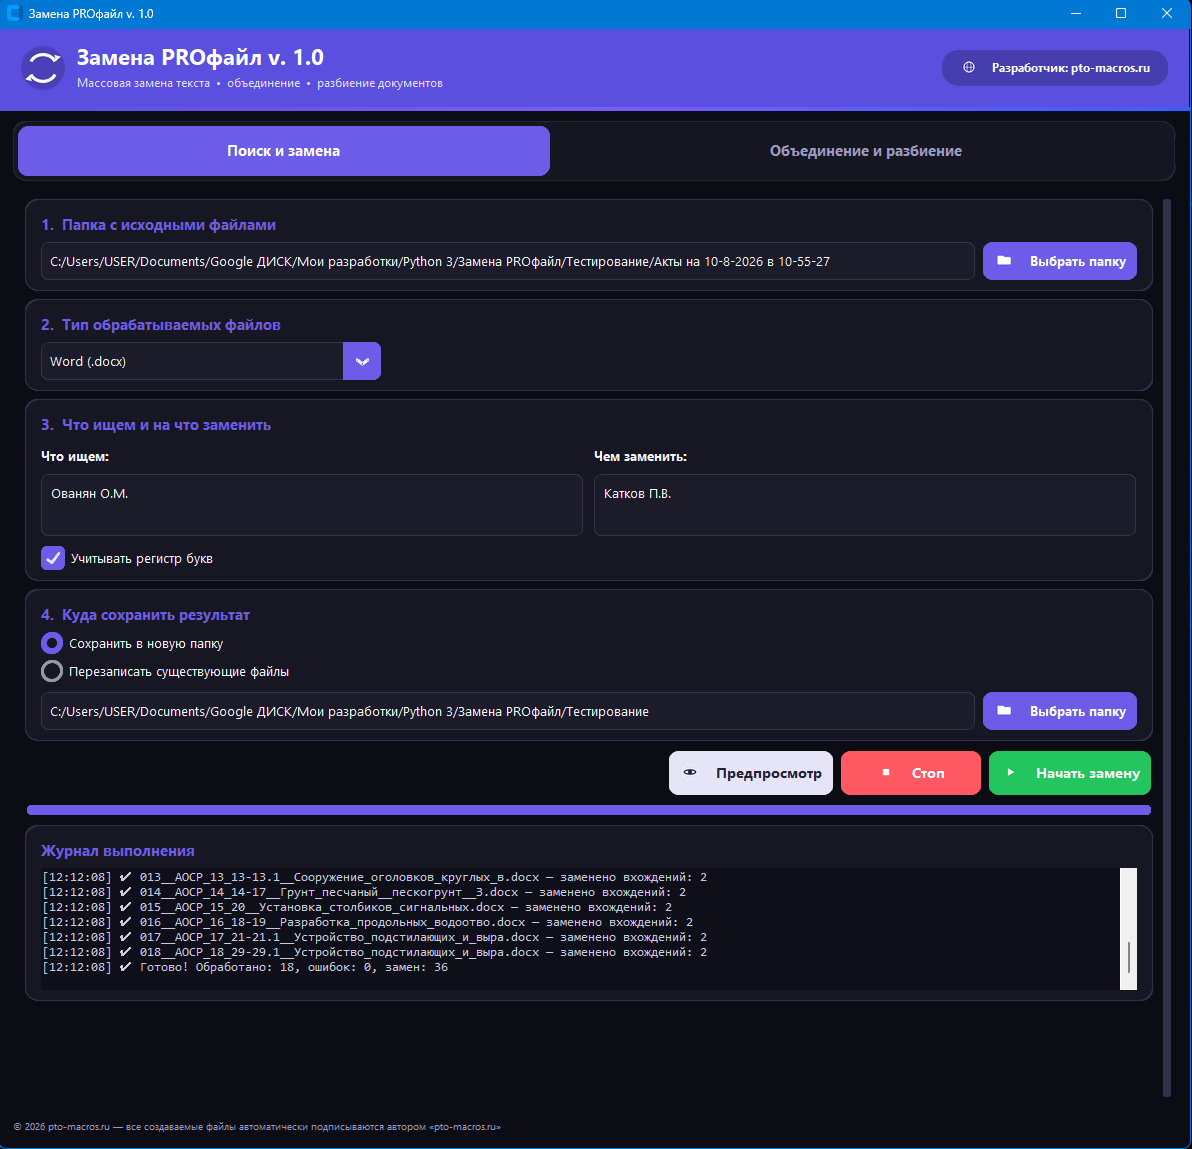Uncheck Учитывать регистр букв checkbox
The image size is (1192, 1149).
(x=52, y=558)
